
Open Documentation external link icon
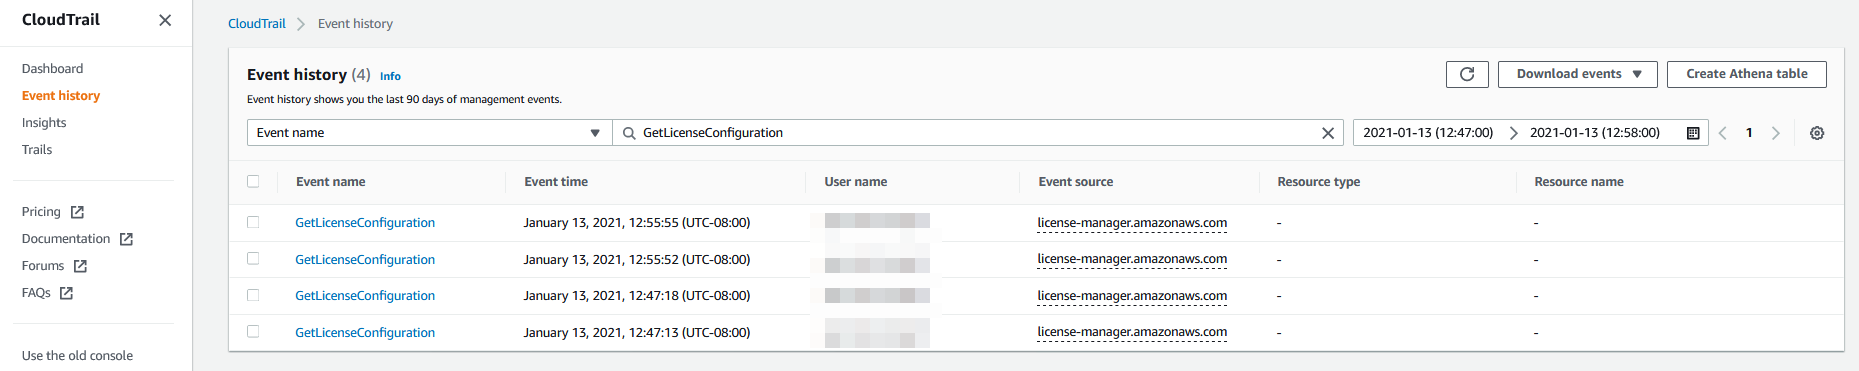pos(126,239)
